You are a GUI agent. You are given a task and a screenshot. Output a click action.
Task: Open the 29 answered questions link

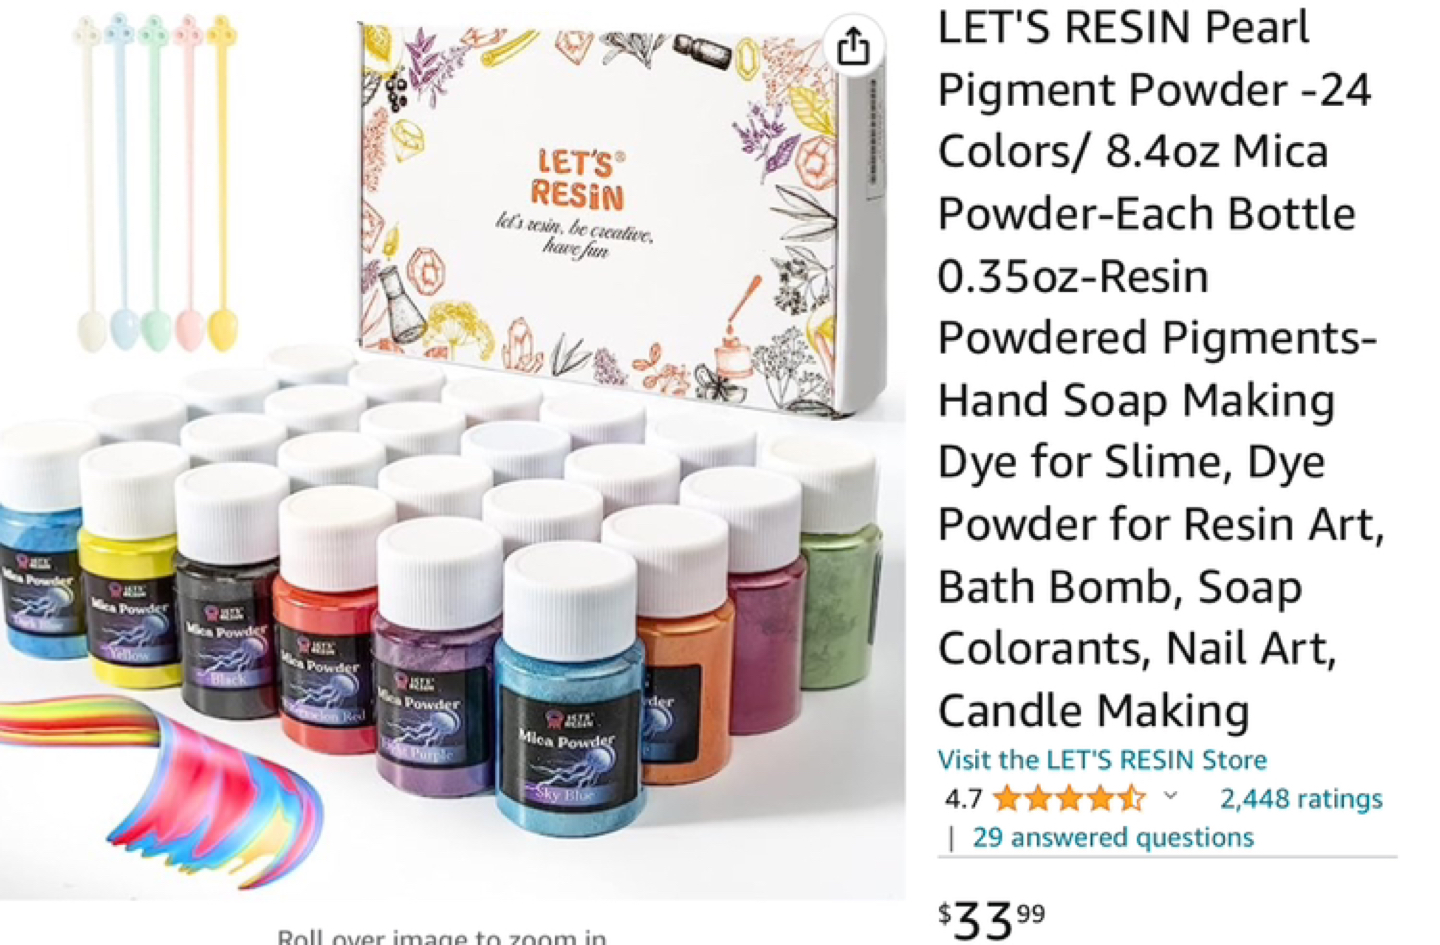[x=1113, y=837]
